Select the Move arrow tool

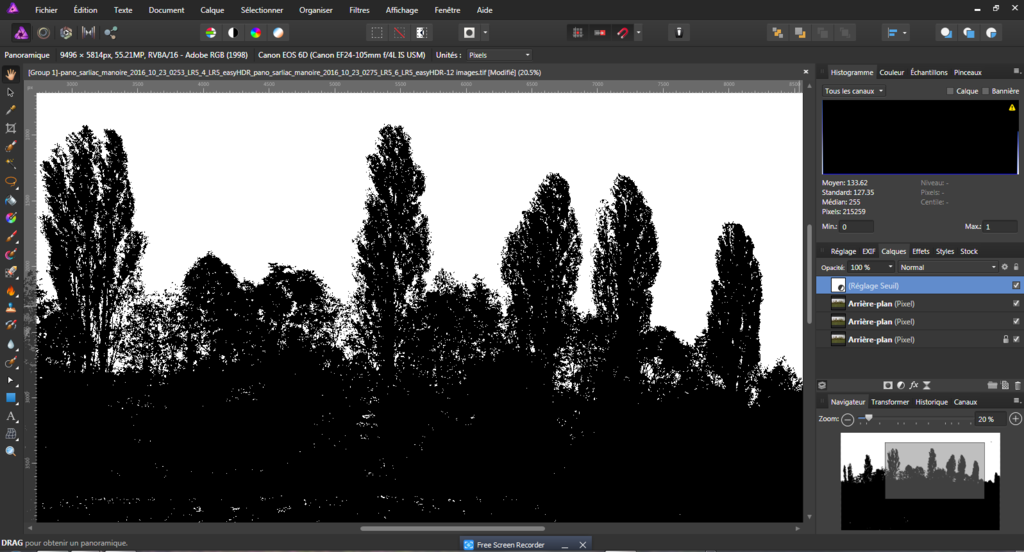point(10,93)
